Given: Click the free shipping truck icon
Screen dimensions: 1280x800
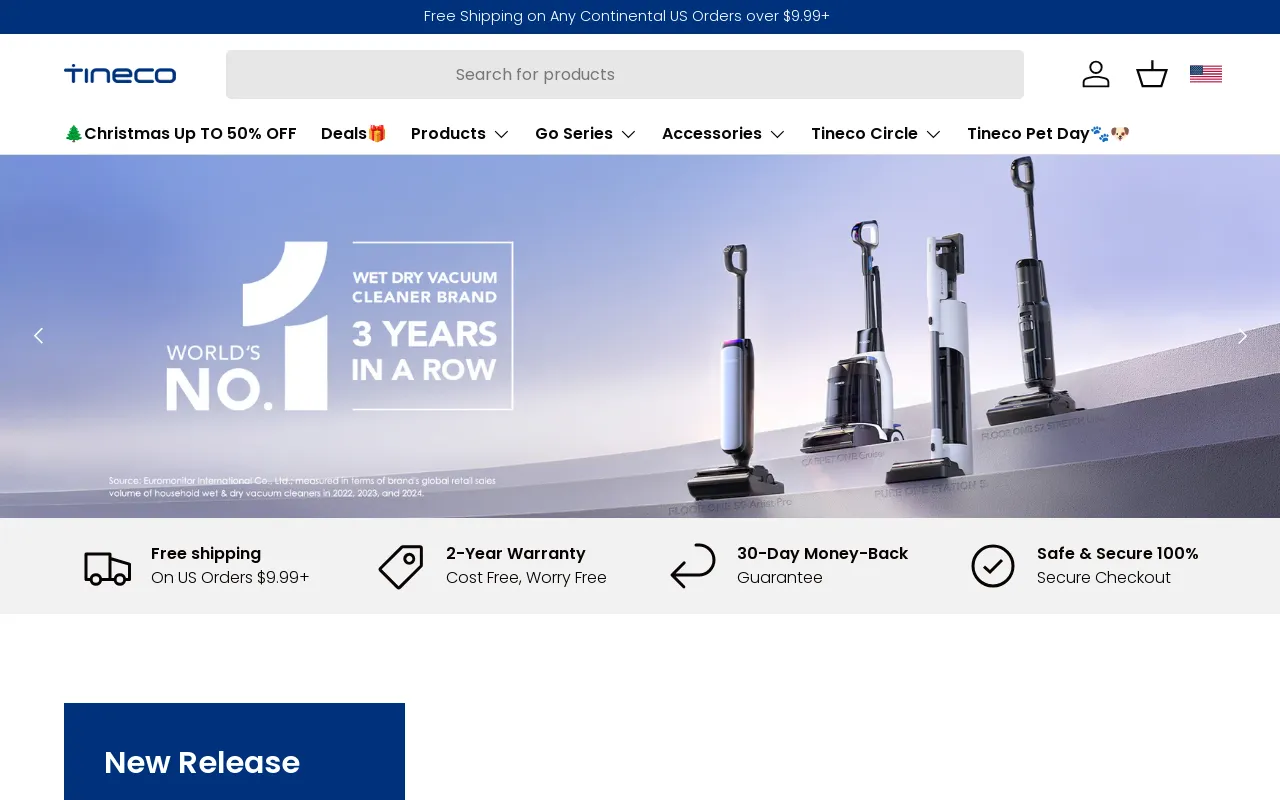Looking at the screenshot, I should click(x=107, y=566).
